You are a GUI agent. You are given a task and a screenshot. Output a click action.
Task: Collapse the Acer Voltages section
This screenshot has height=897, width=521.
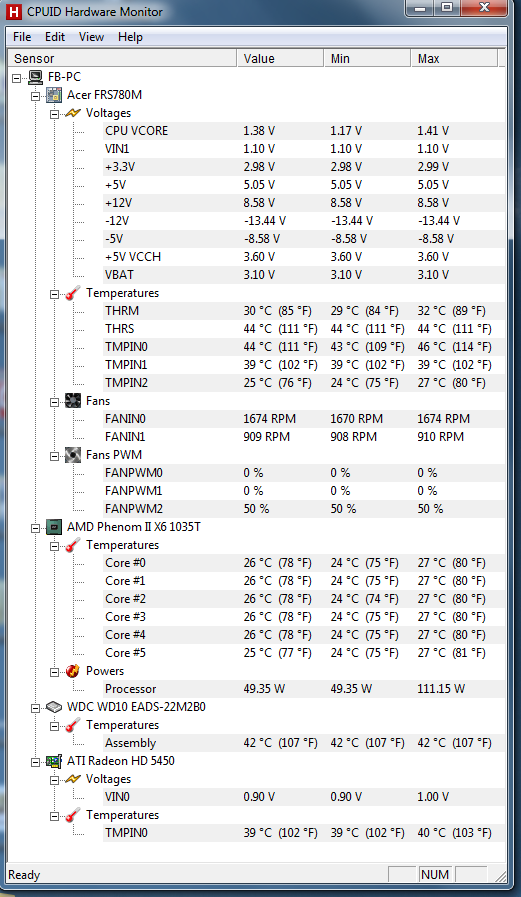55,113
